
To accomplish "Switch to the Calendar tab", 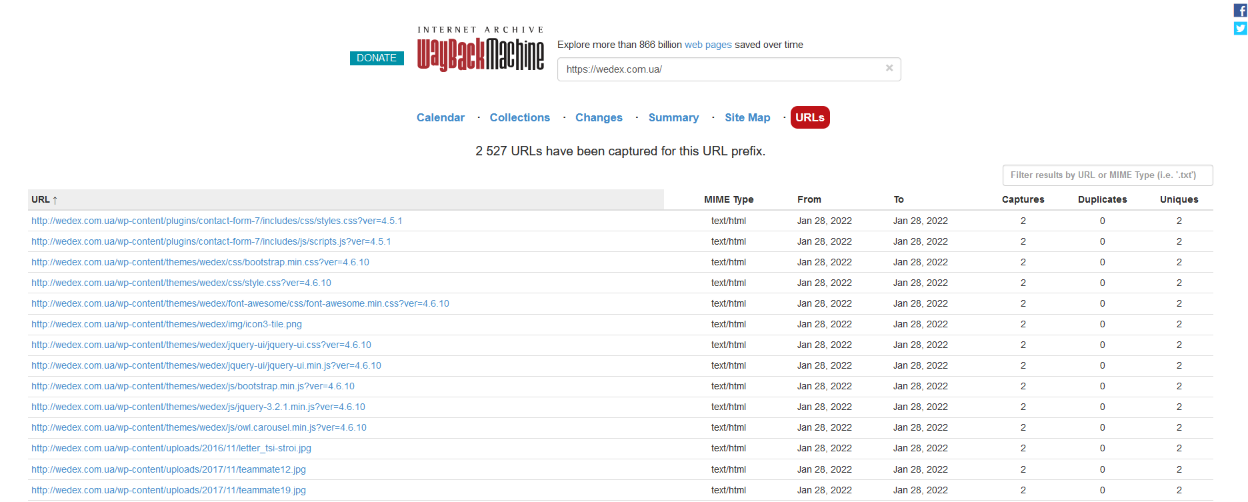I will [441, 118].
